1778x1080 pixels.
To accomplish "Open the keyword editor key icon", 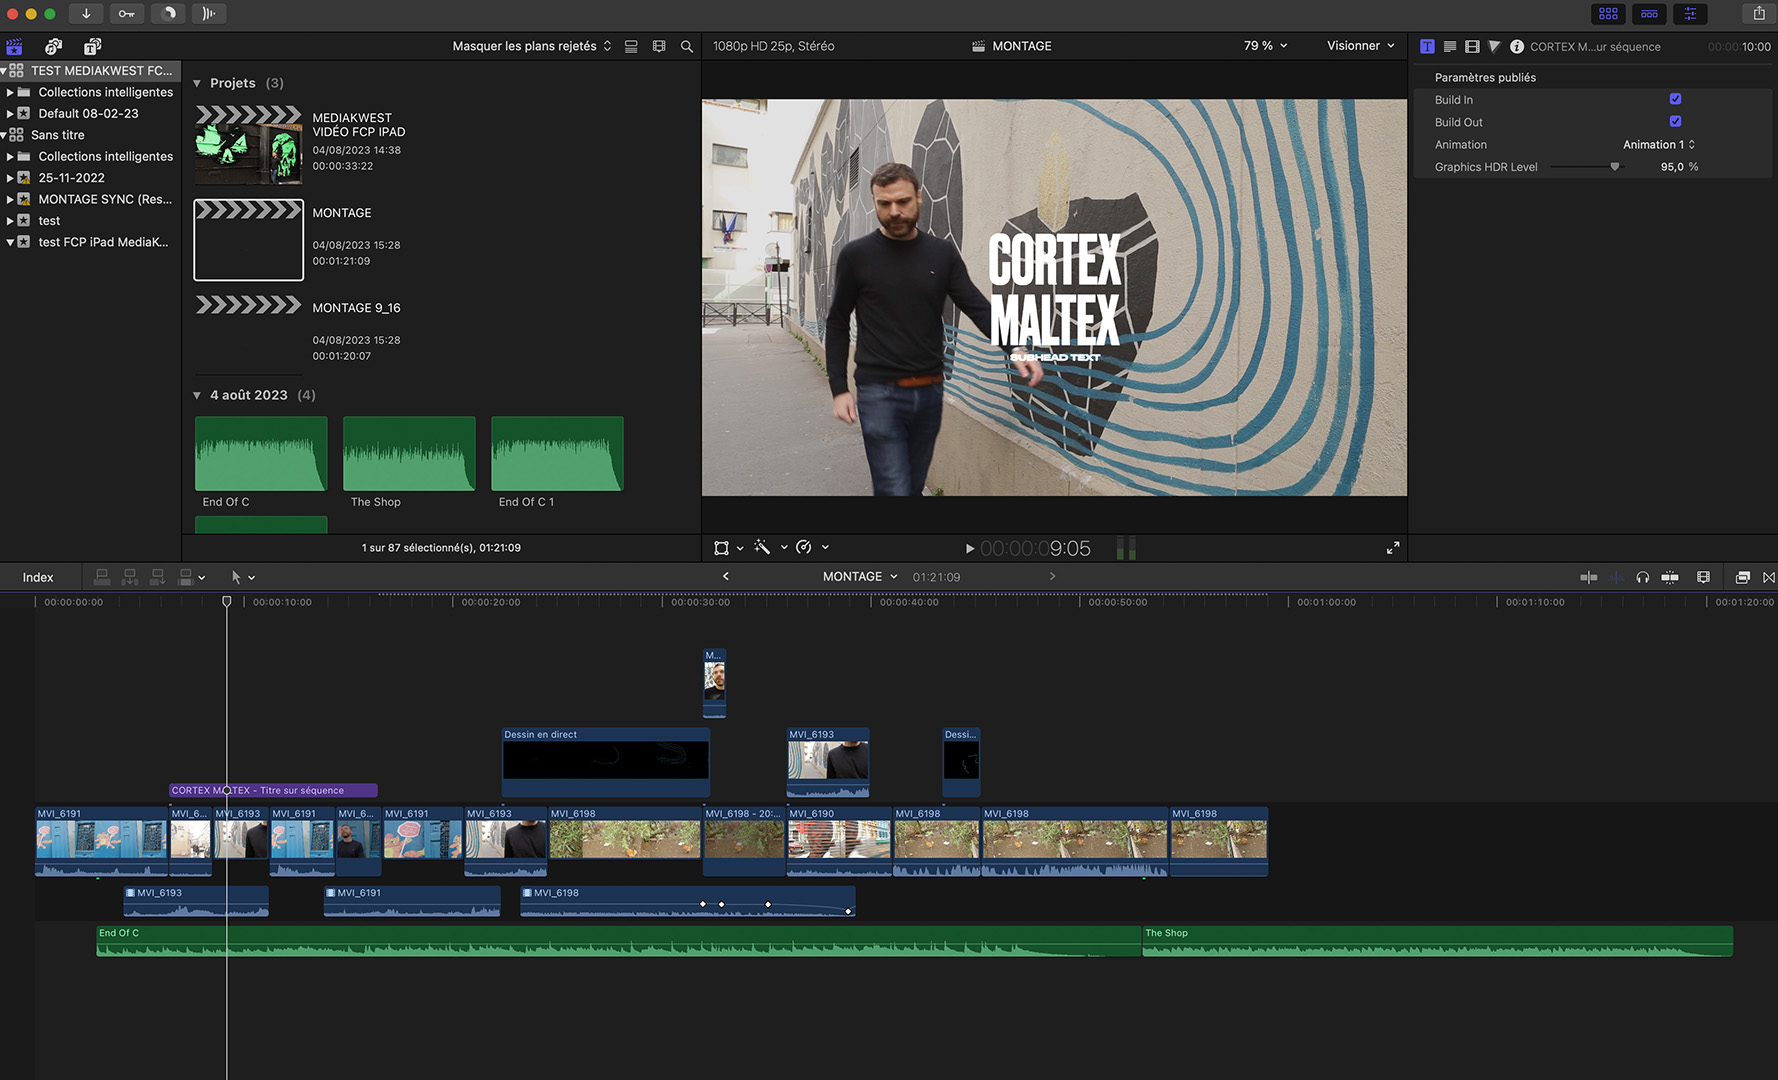I will pos(126,14).
